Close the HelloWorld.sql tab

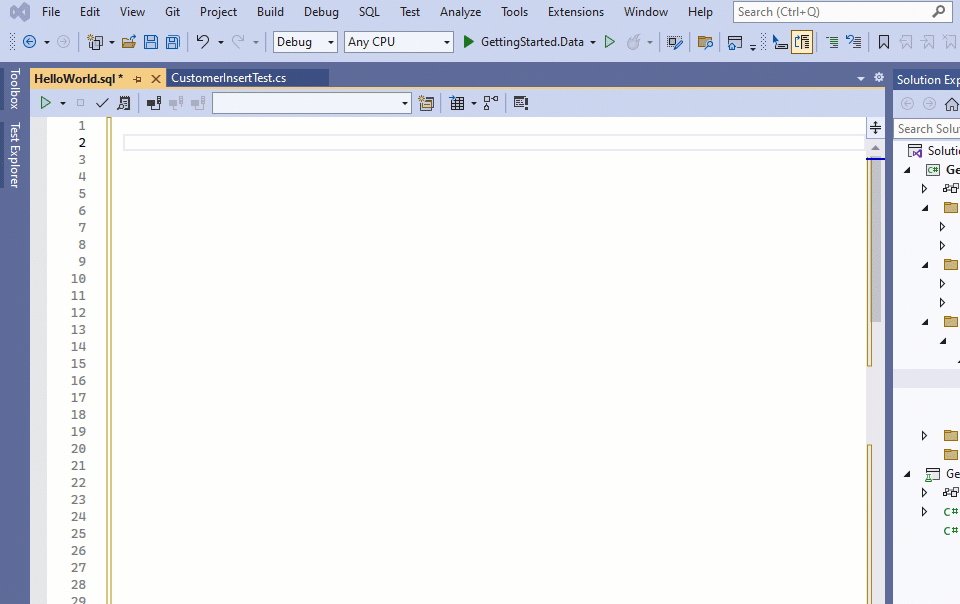(156, 79)
